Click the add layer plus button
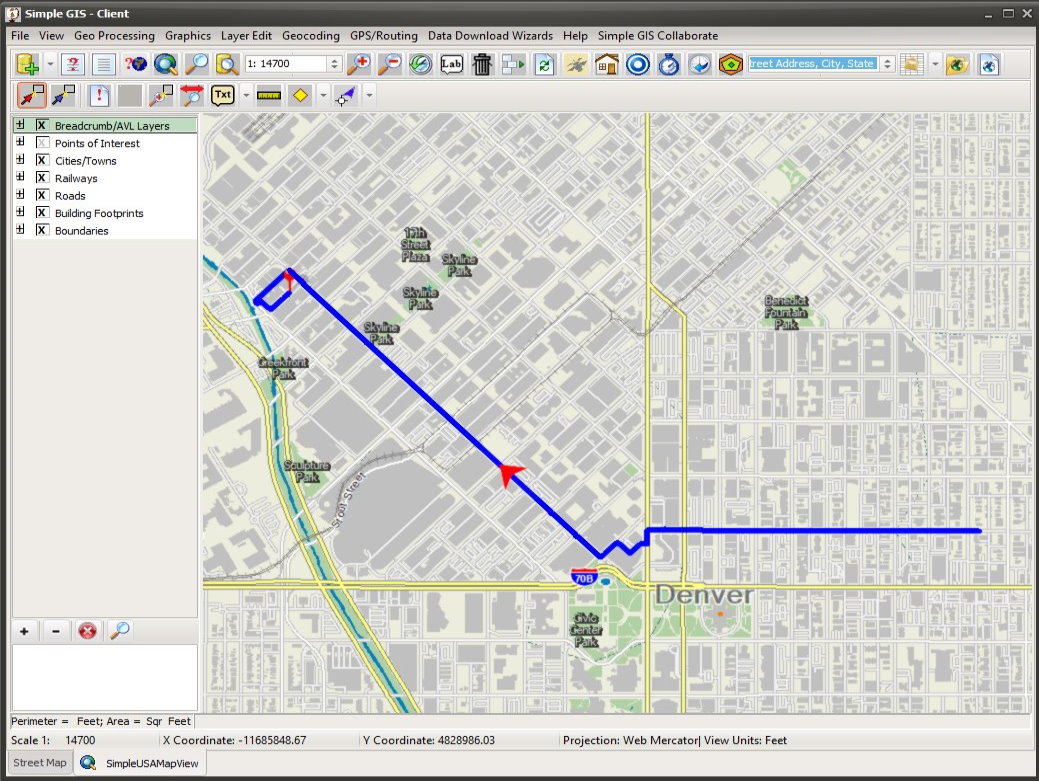The width and height of the screenshot is (1039, 781). tap(23, 631)
